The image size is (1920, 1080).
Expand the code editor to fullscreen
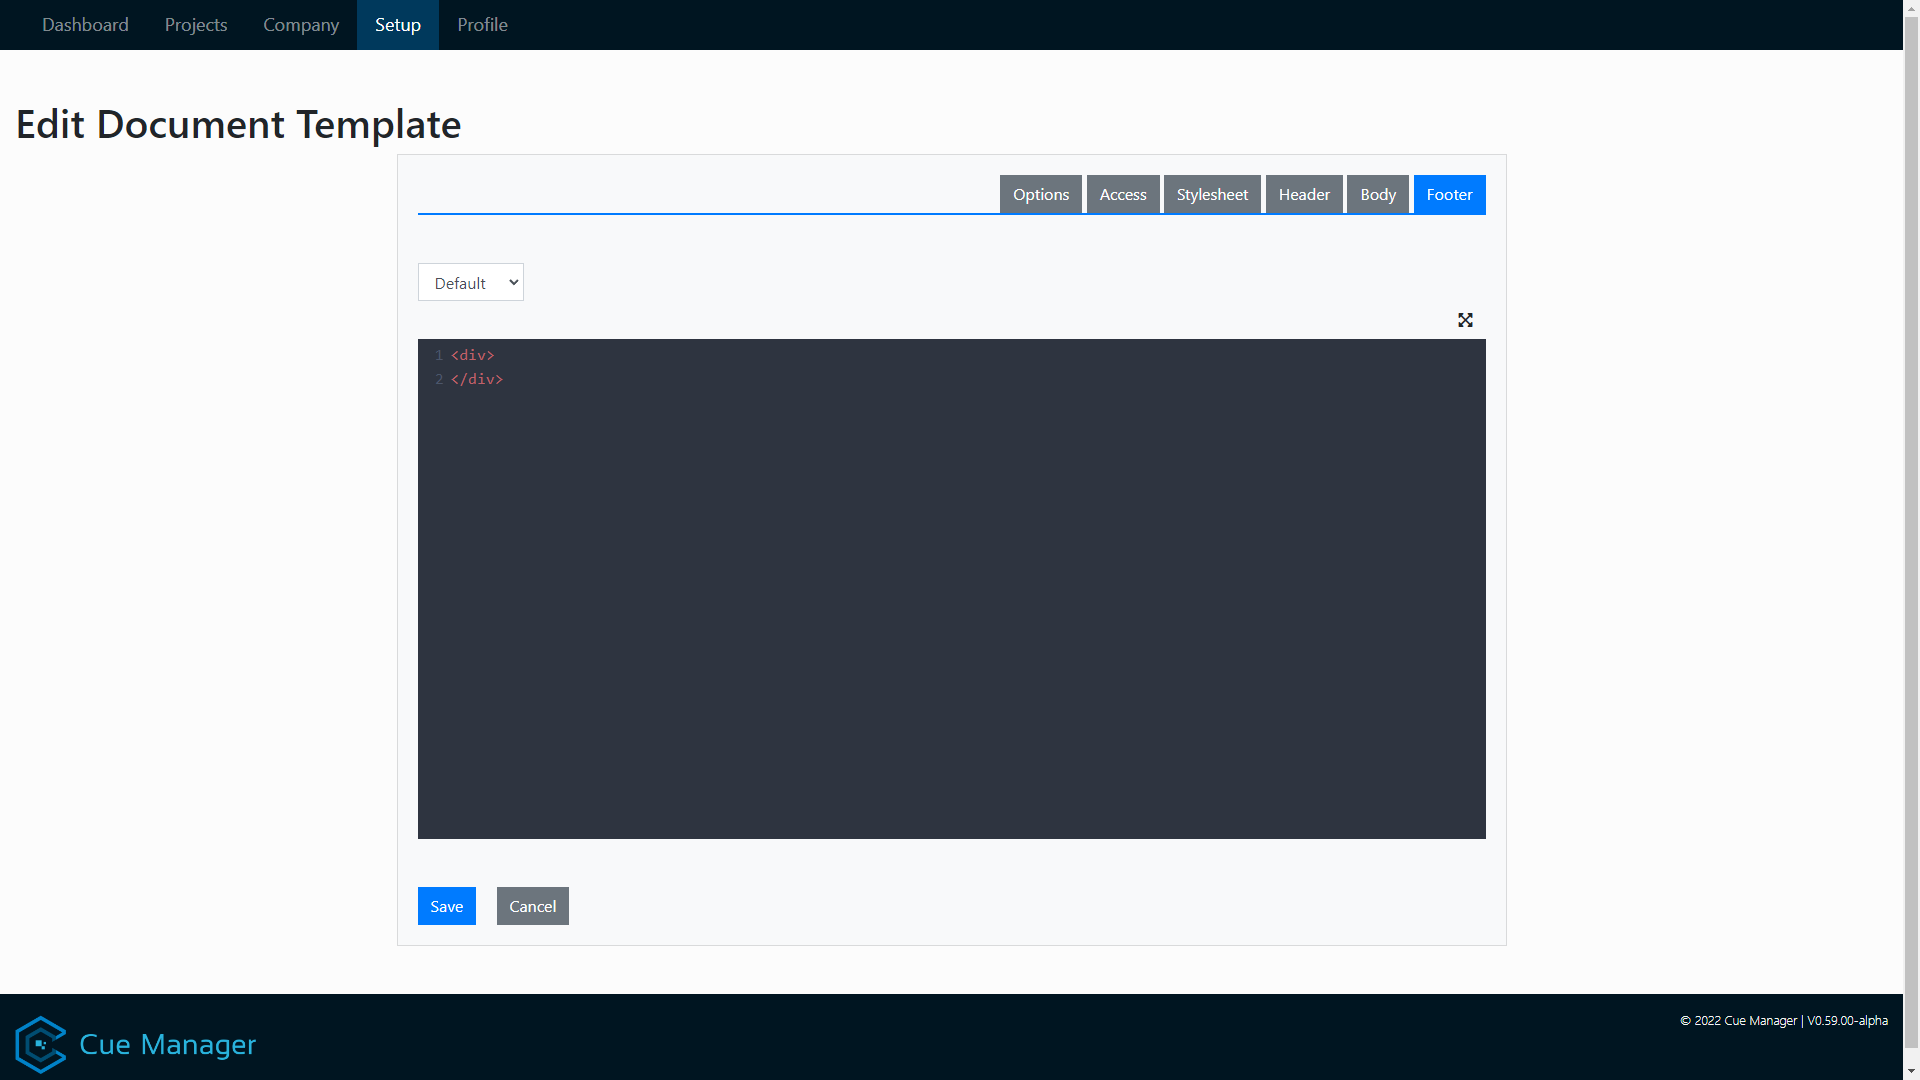[1465, 320]
